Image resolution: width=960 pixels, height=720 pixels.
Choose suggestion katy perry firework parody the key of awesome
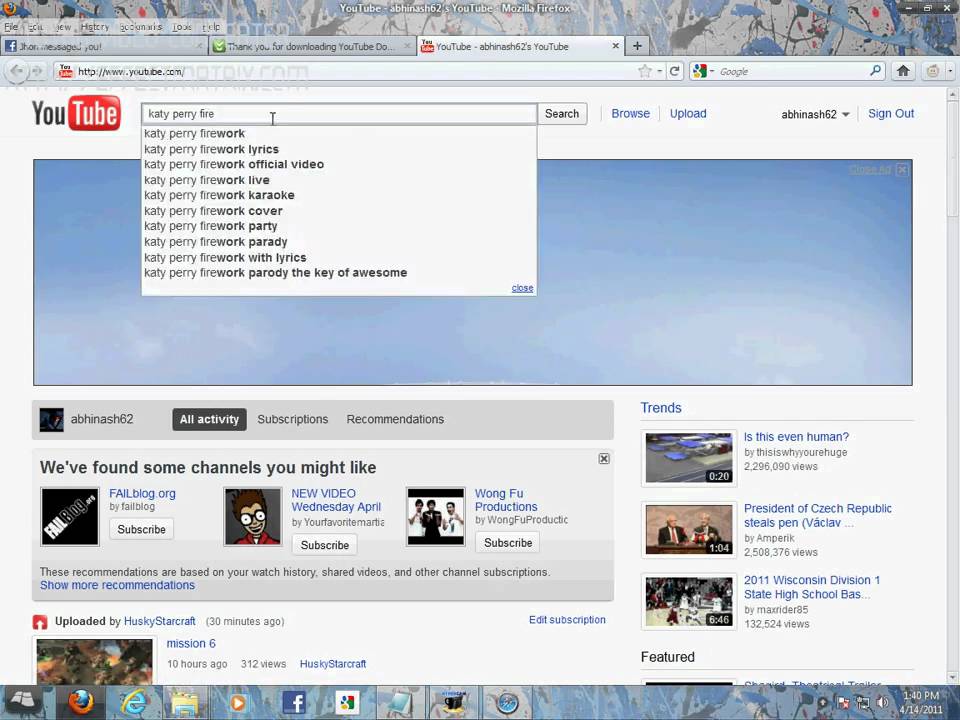coord(339,273)
